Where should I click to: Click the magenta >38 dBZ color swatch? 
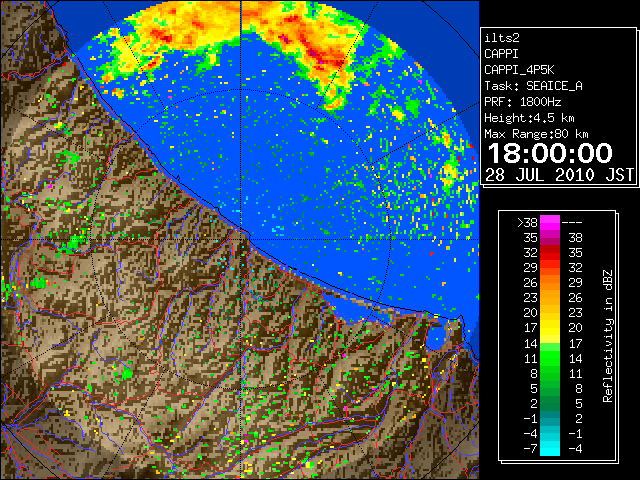coord(550,222)
